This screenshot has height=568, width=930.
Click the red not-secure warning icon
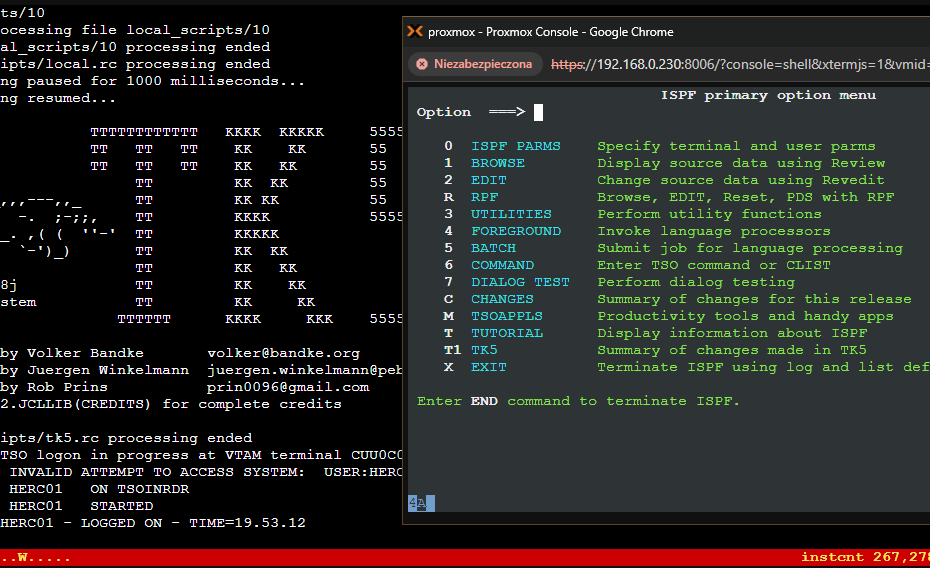422,64
